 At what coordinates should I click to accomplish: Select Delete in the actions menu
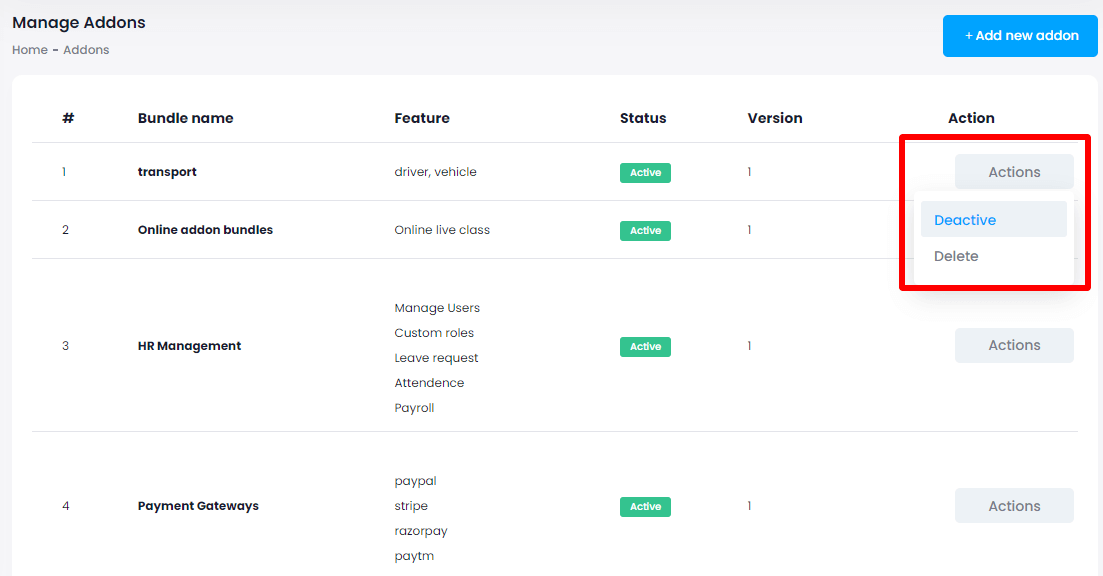[x=956, y=256]
